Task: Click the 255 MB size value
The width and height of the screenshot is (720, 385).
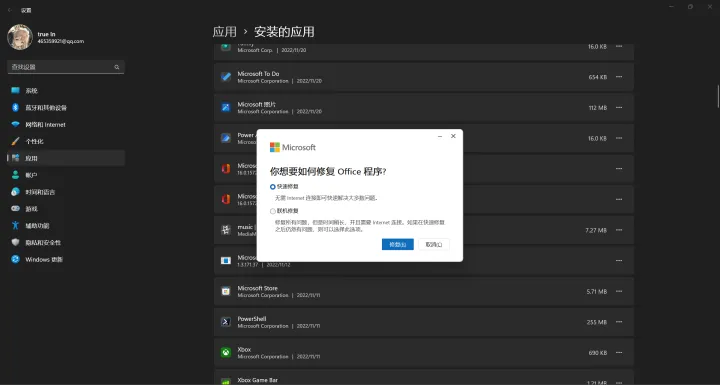Action: [x=597, y=322]
